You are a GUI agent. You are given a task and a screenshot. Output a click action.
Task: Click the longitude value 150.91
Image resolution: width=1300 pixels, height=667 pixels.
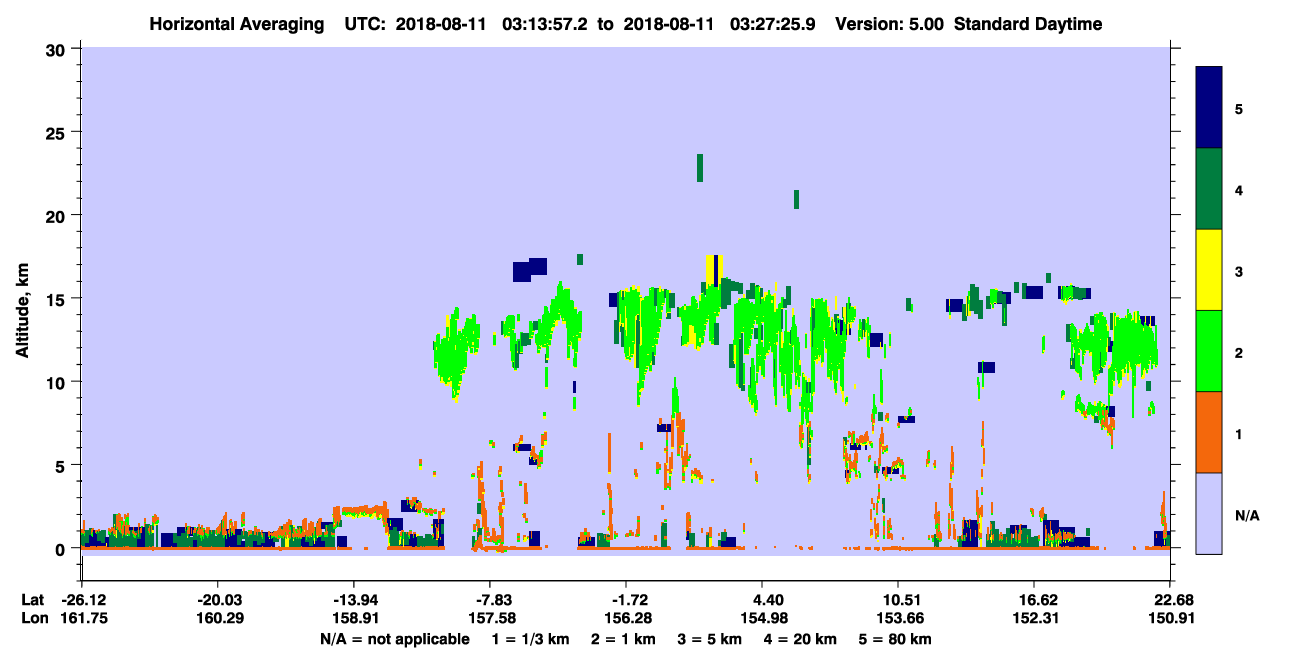(x=1170, y=618)
